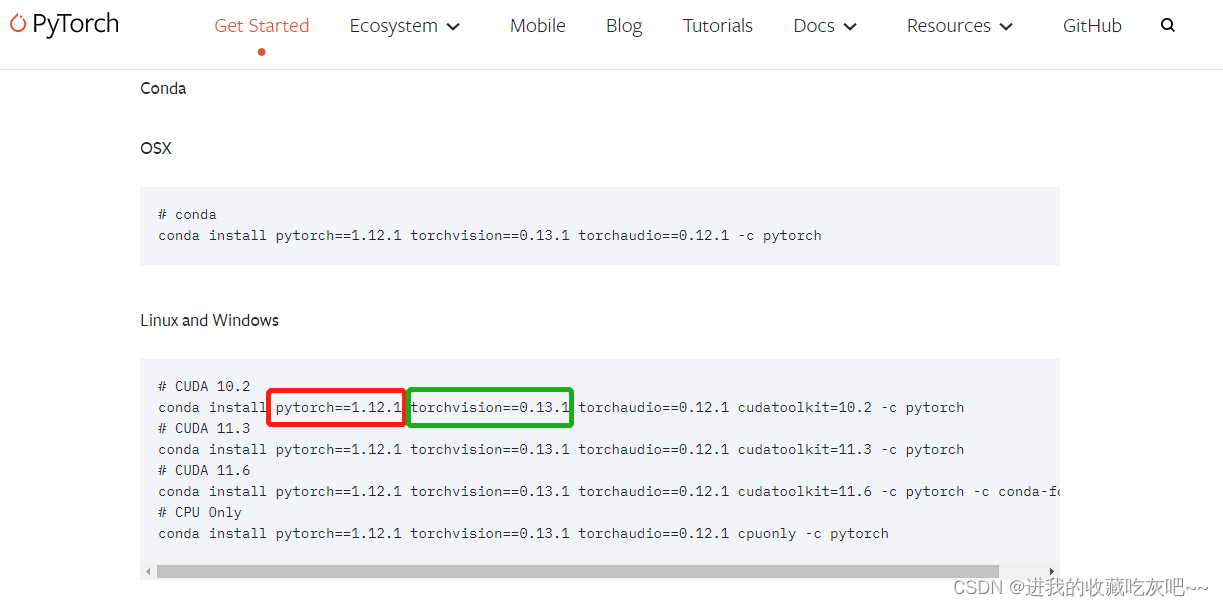Go to the Mobile page

point(537,26)
